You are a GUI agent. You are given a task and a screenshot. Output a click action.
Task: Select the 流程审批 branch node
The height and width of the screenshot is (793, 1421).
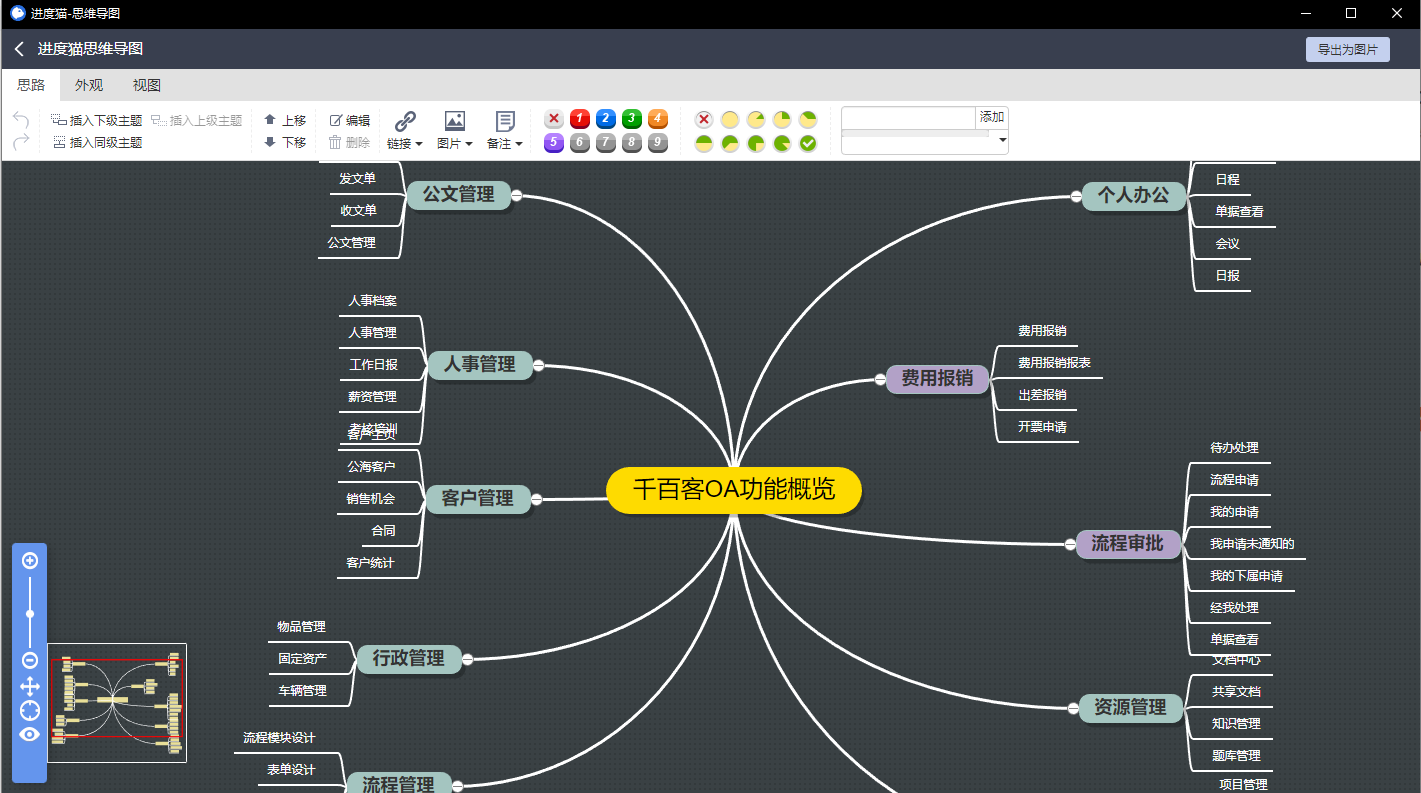coord(1128,544)
